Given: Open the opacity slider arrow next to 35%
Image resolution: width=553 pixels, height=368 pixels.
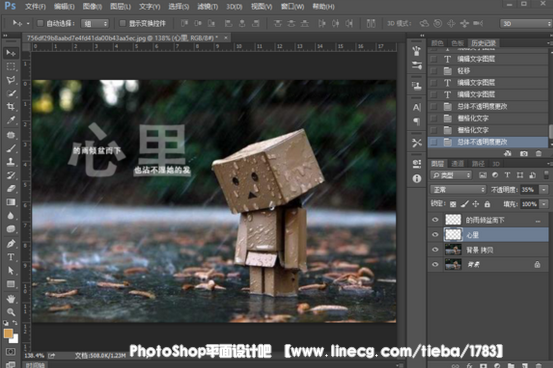Looking at the screenshot, I should (x=544, y=190).
